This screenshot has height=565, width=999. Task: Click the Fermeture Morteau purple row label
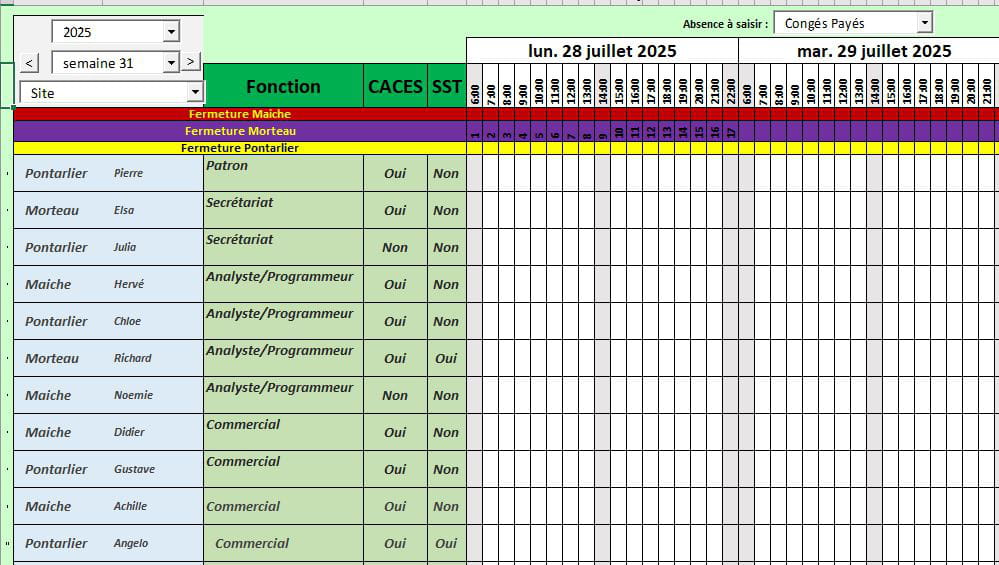coord(240,131)
